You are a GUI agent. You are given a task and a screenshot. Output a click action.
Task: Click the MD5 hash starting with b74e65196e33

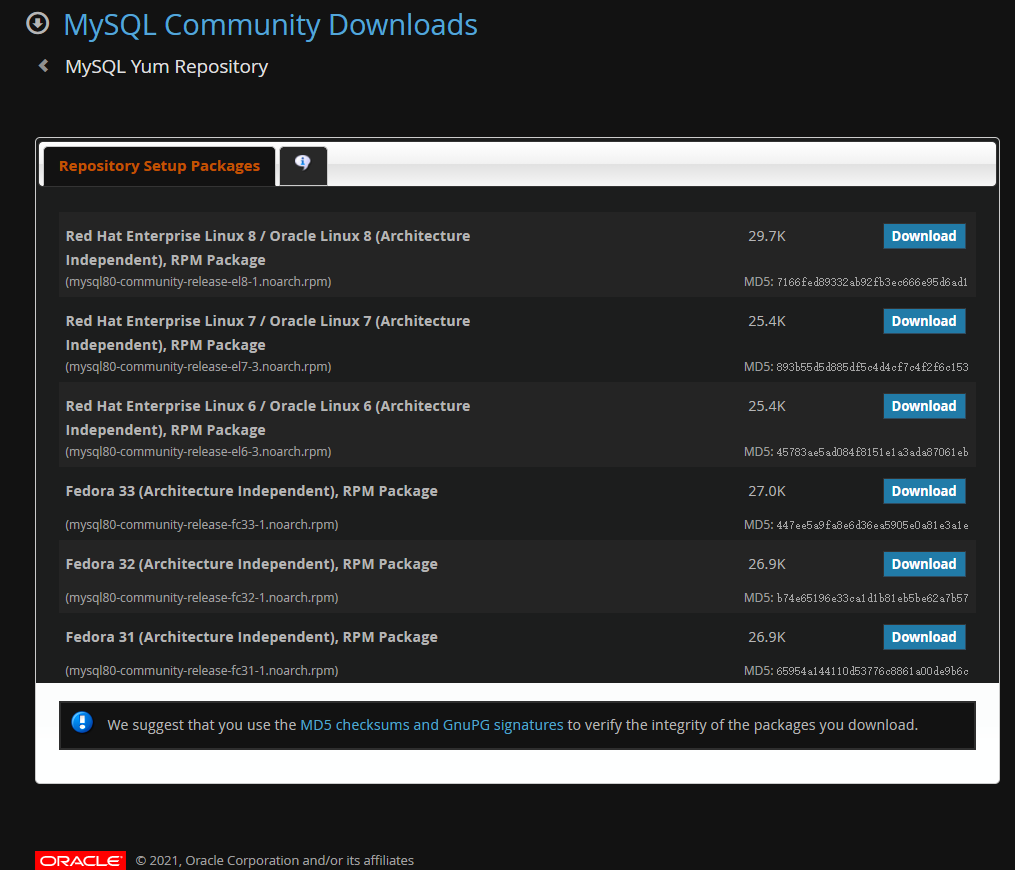[872, 598]
